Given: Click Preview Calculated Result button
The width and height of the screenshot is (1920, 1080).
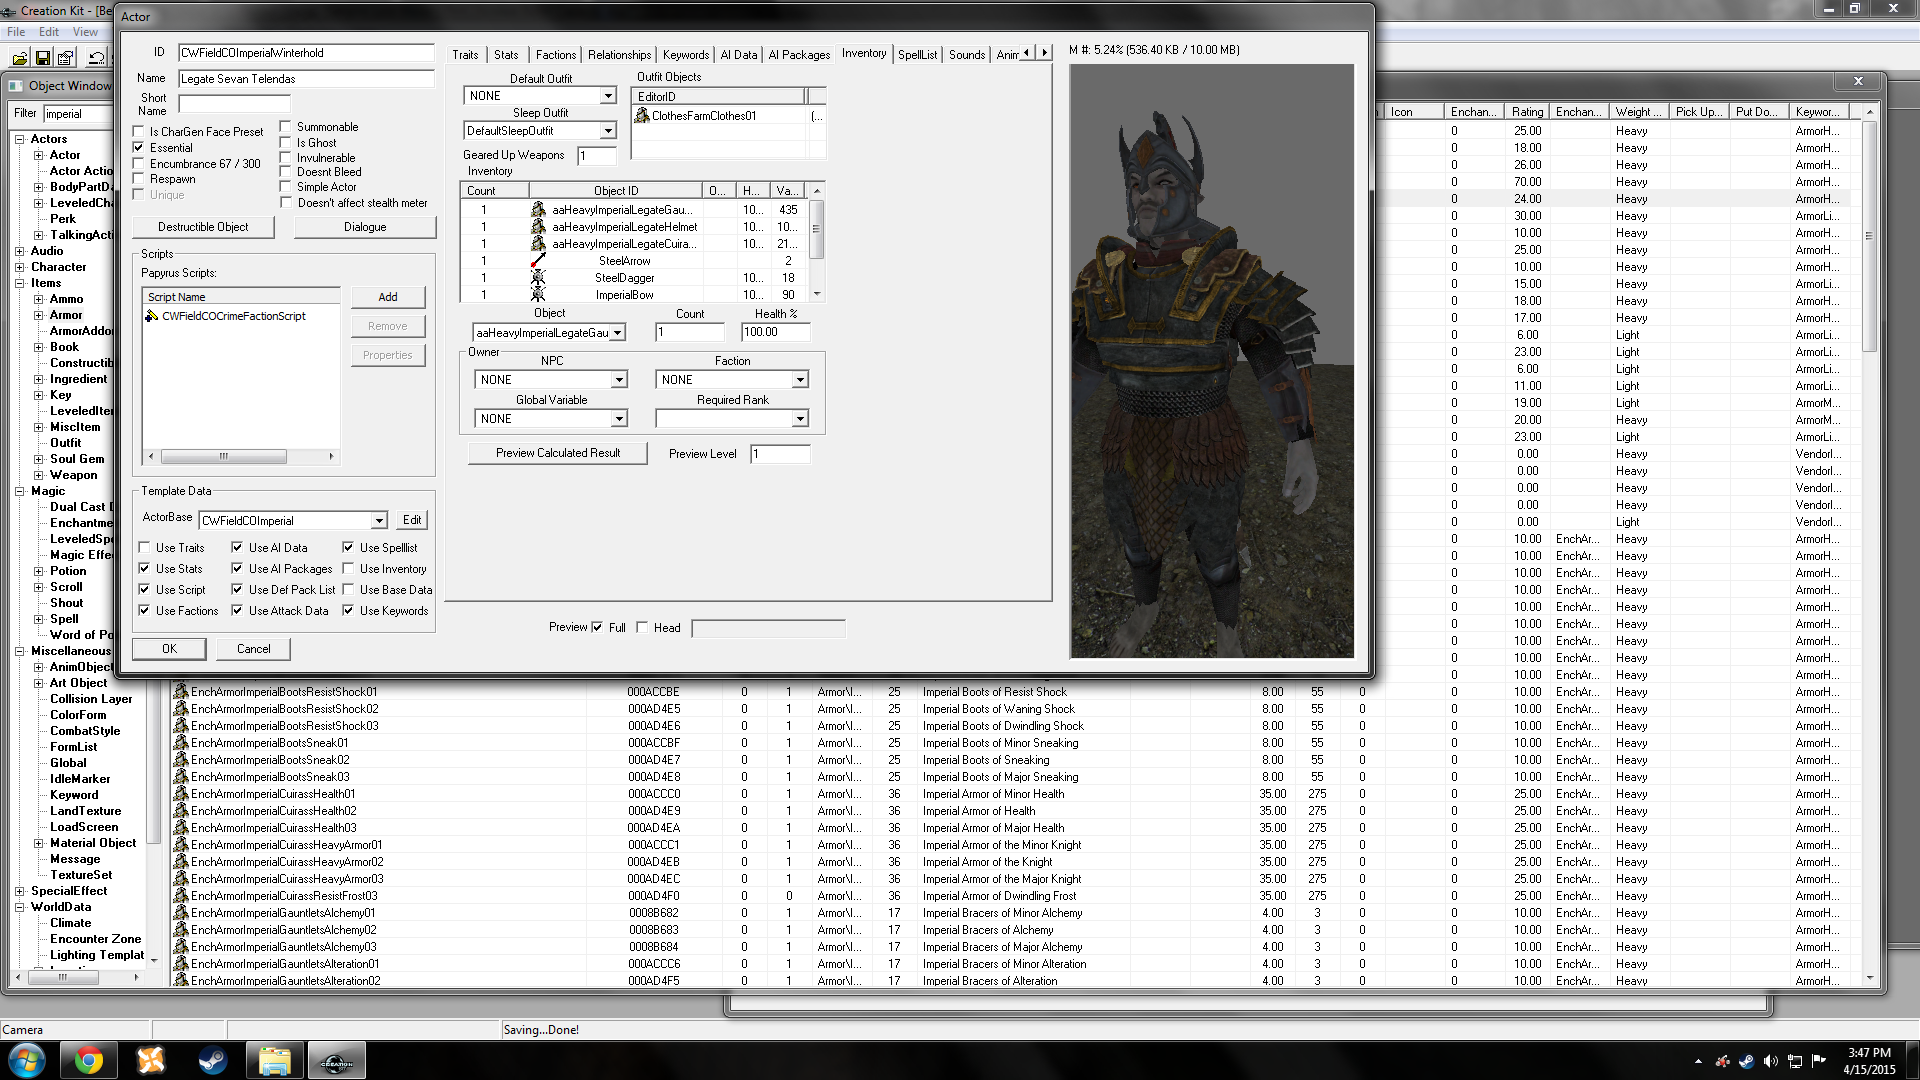Looking at the screenshot, I should coord(558,453).
